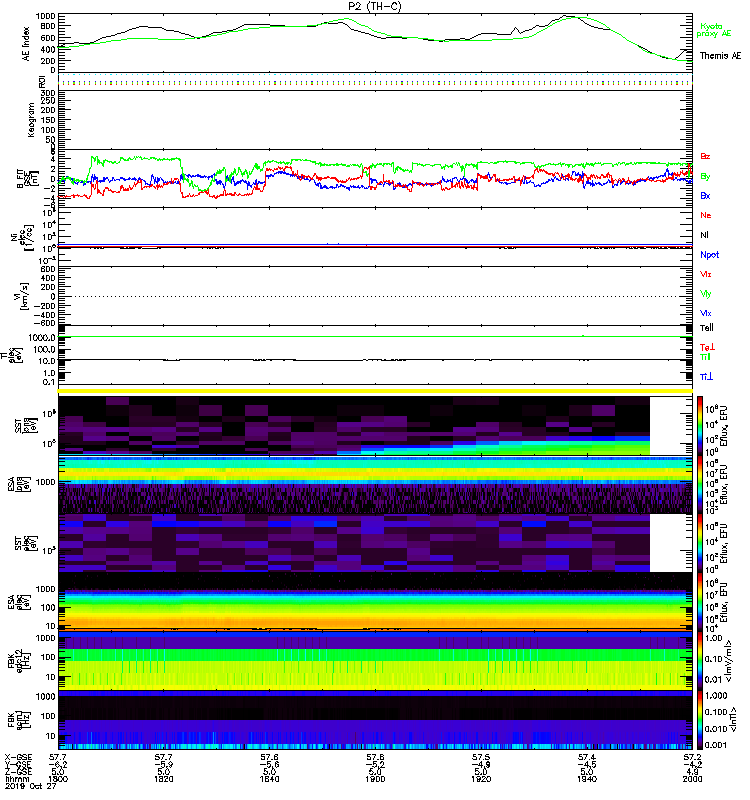750x800 pixels.
Task: Click the -400 tick on the velocity axis
Action: [45, 315]
